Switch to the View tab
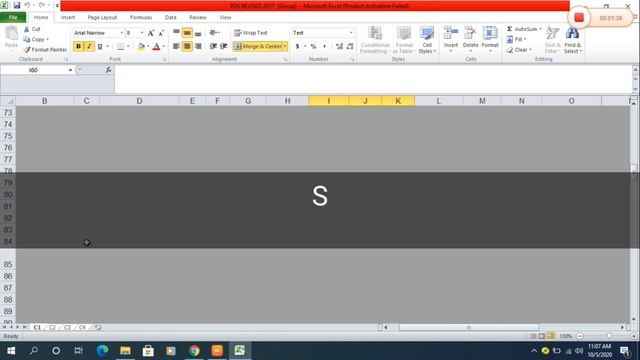The image size is (640, 360). click(x=225, y=18)
